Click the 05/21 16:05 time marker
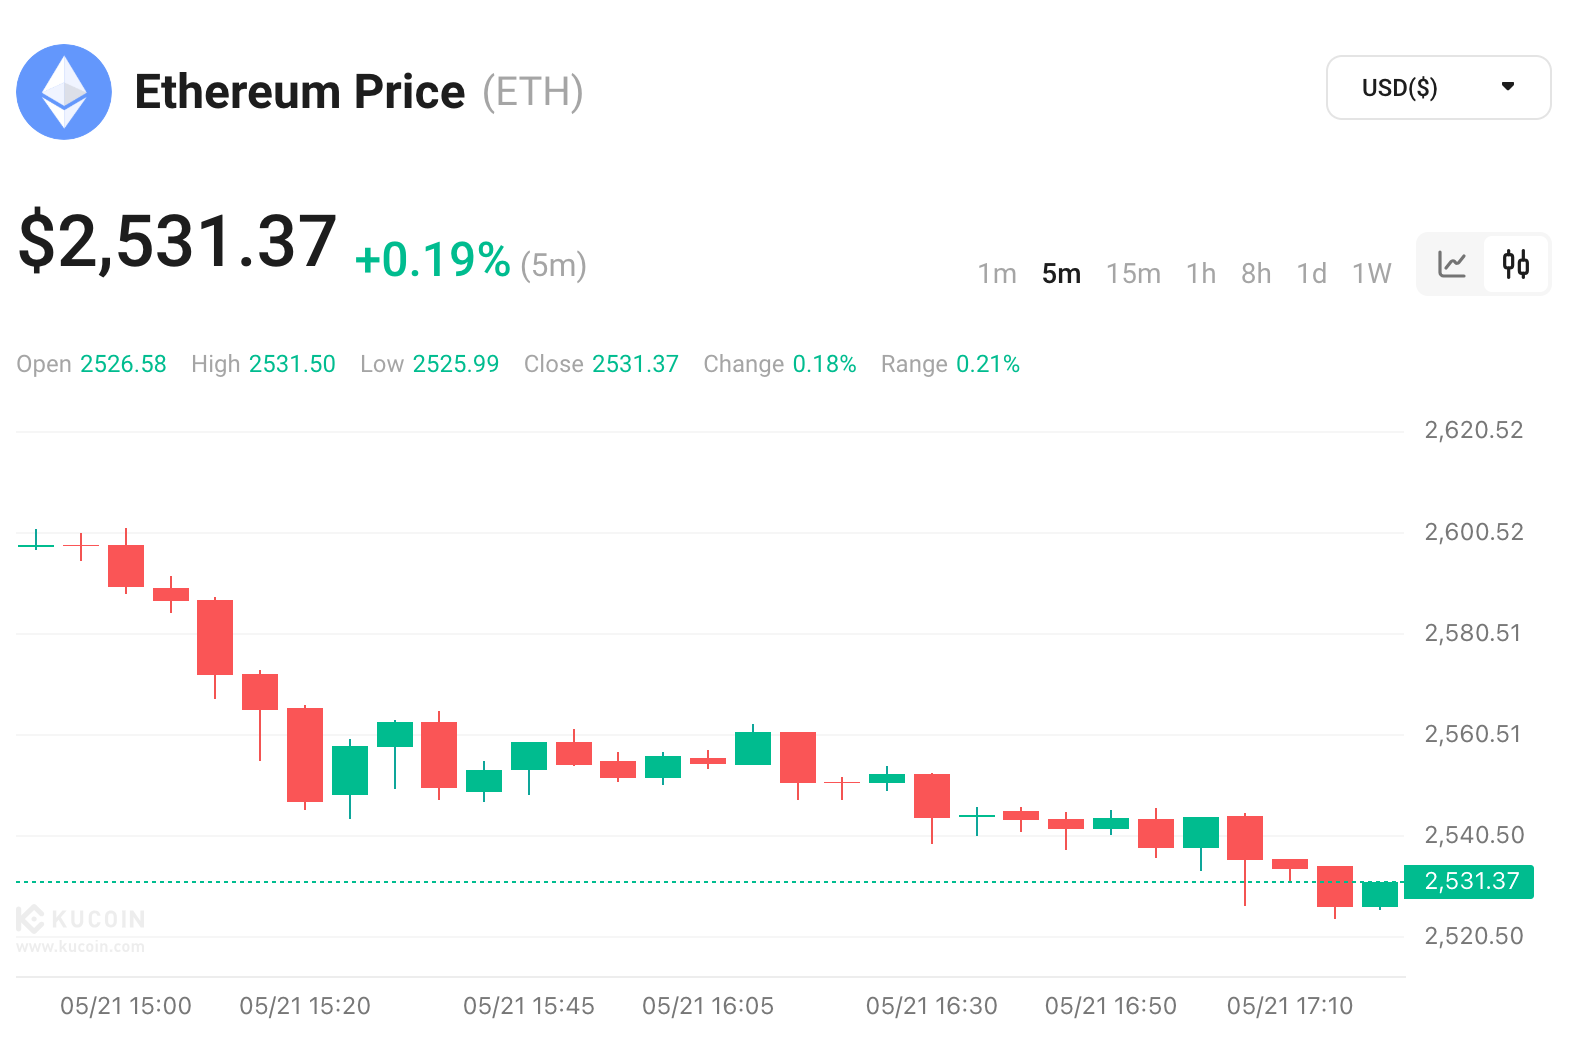 pos(708,1006)
